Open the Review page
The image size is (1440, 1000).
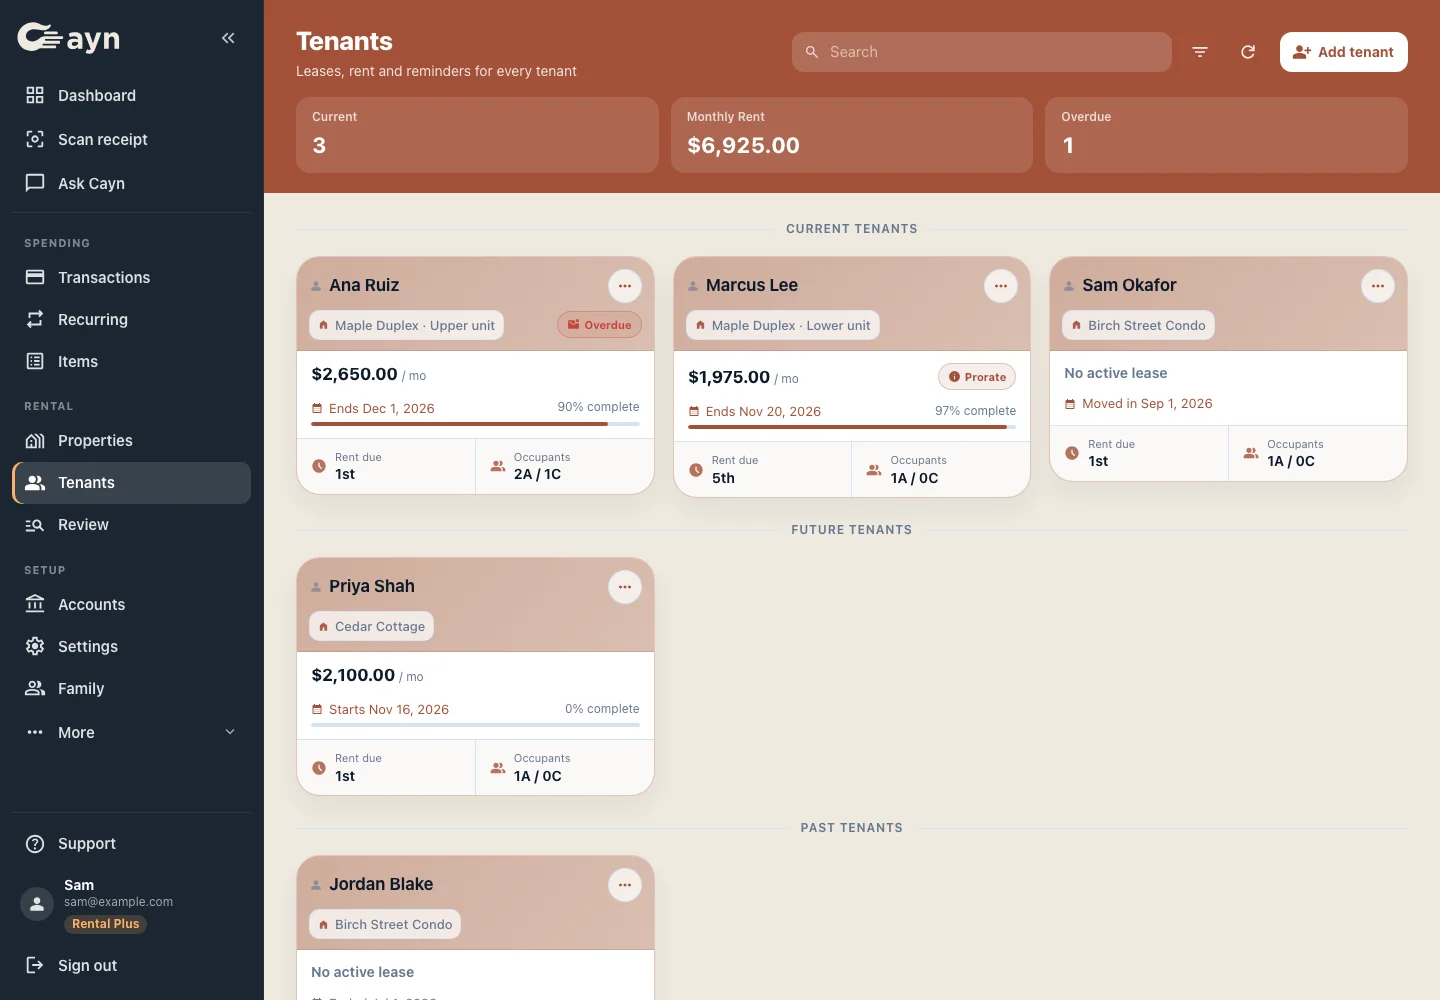pyautogui.click(x=132, y=525)
